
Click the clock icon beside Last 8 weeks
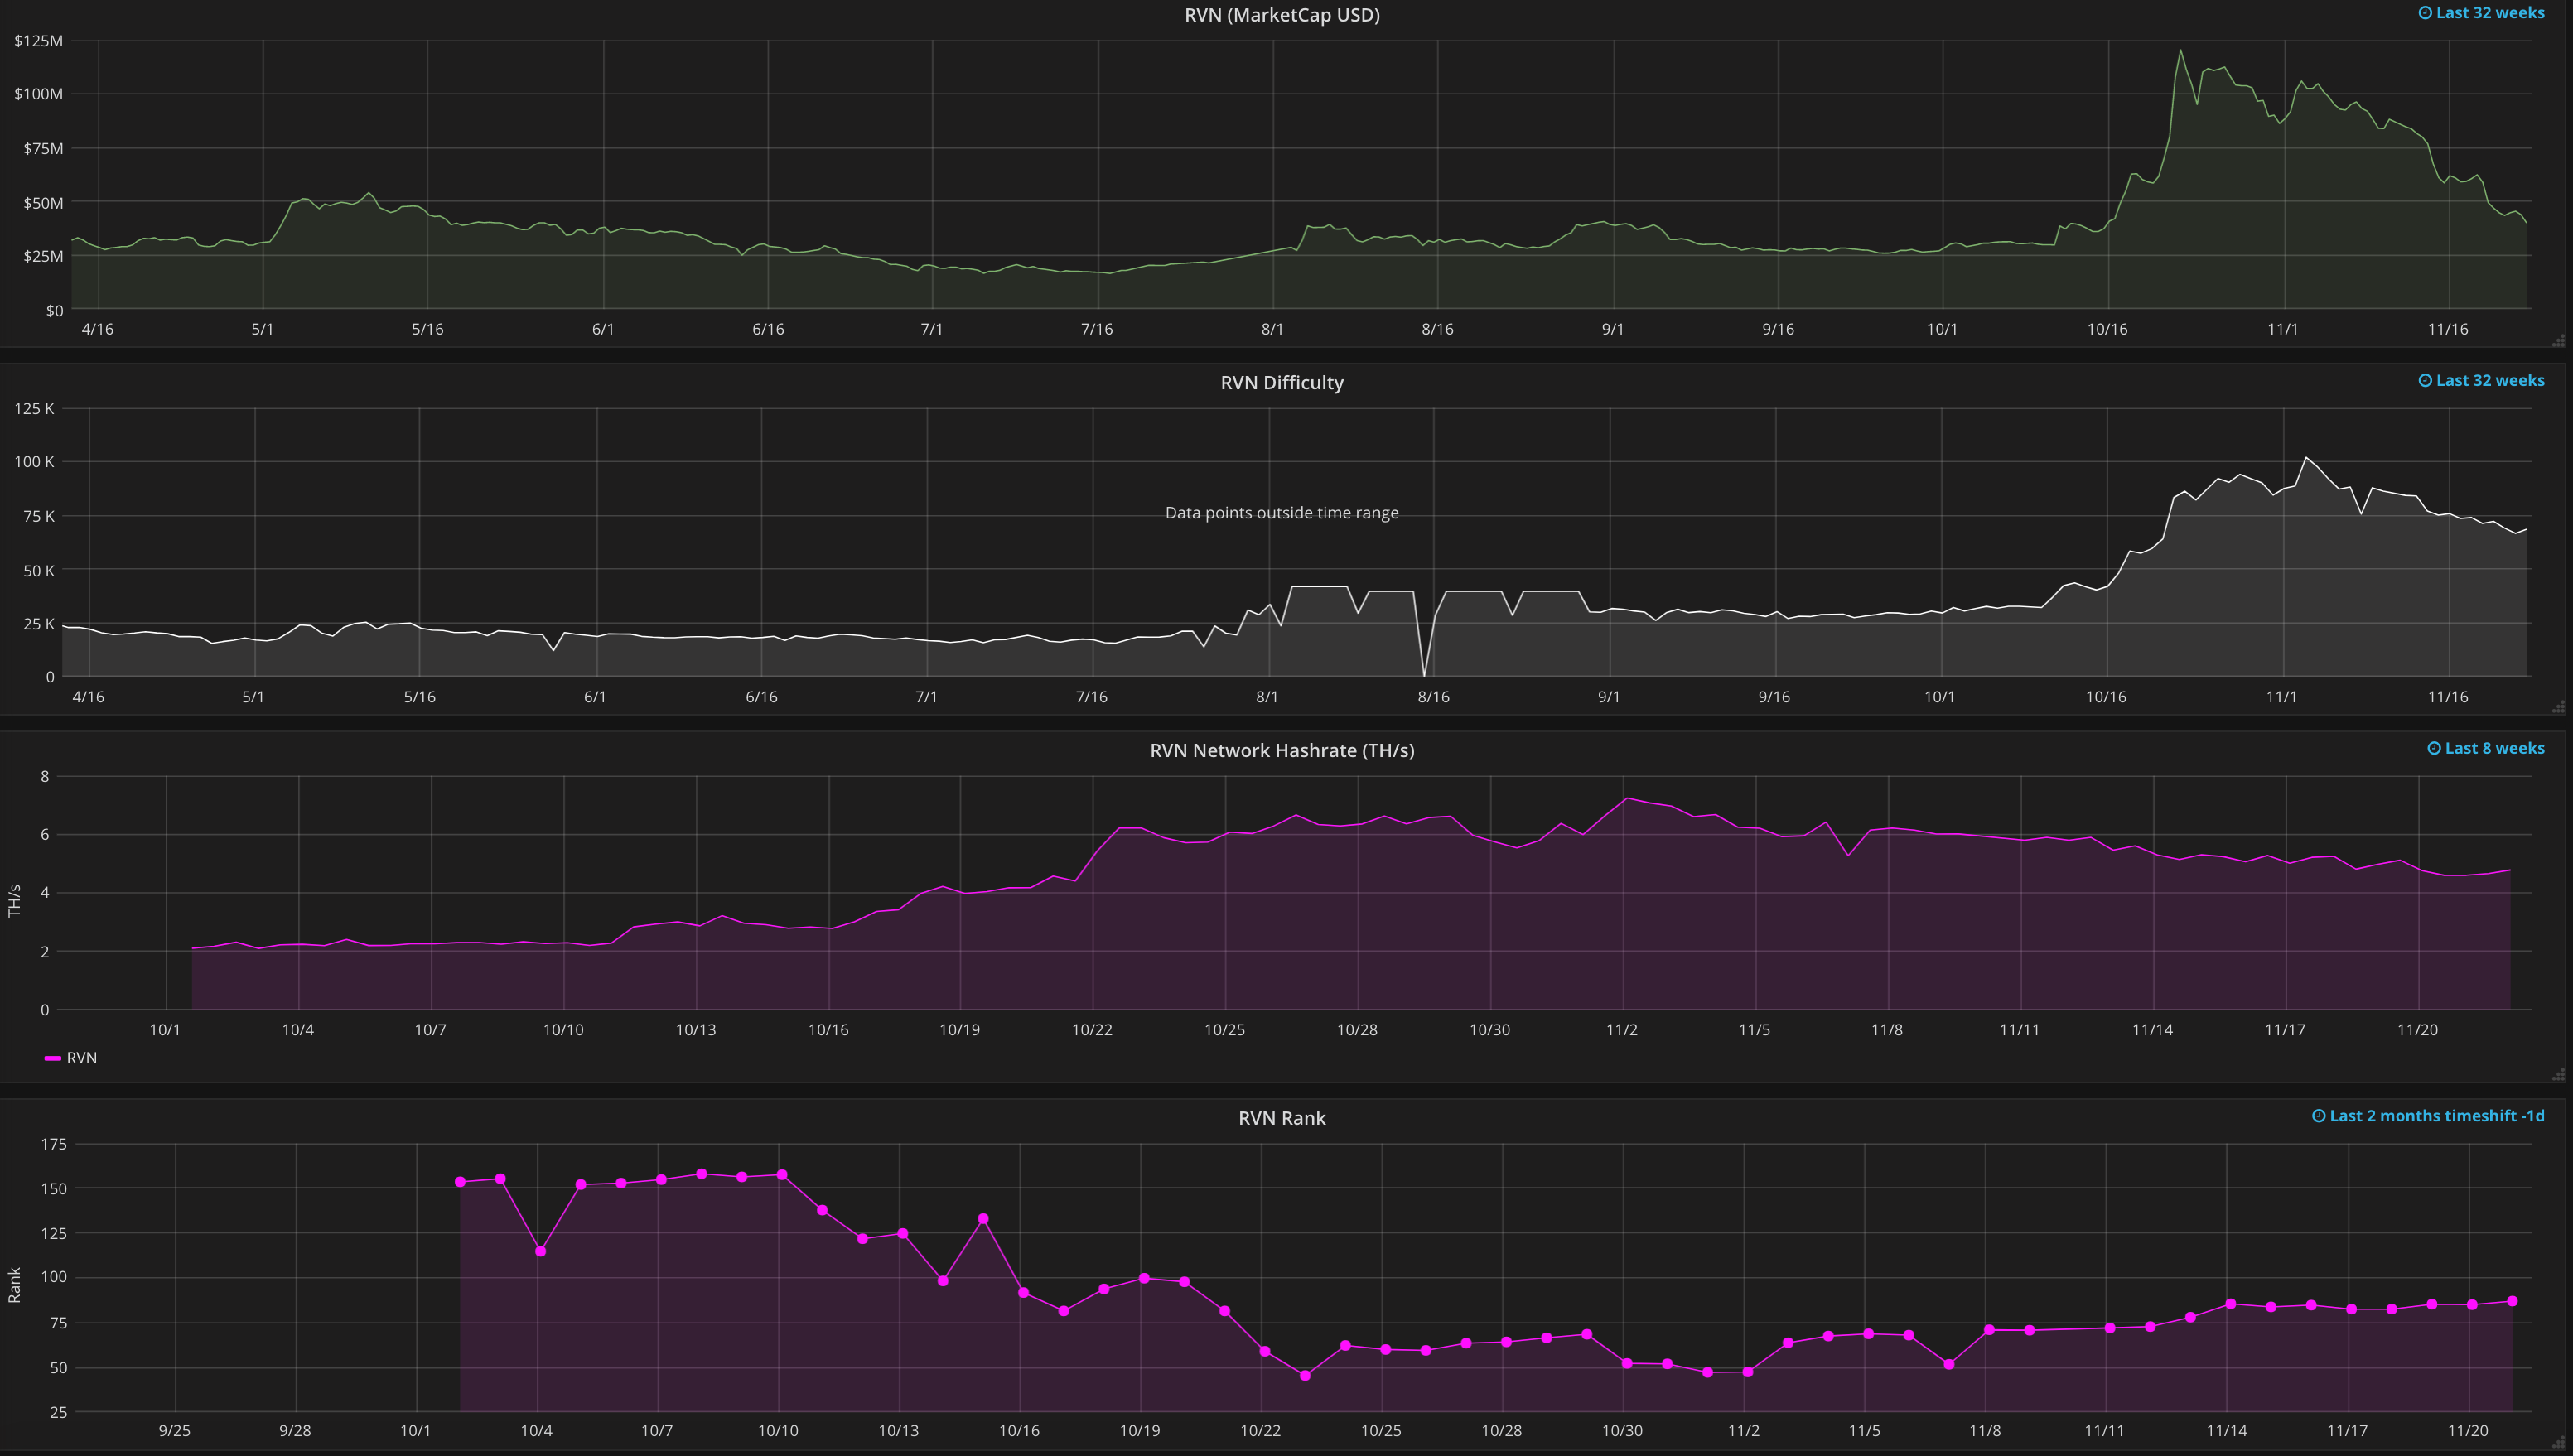[2433, 749]
